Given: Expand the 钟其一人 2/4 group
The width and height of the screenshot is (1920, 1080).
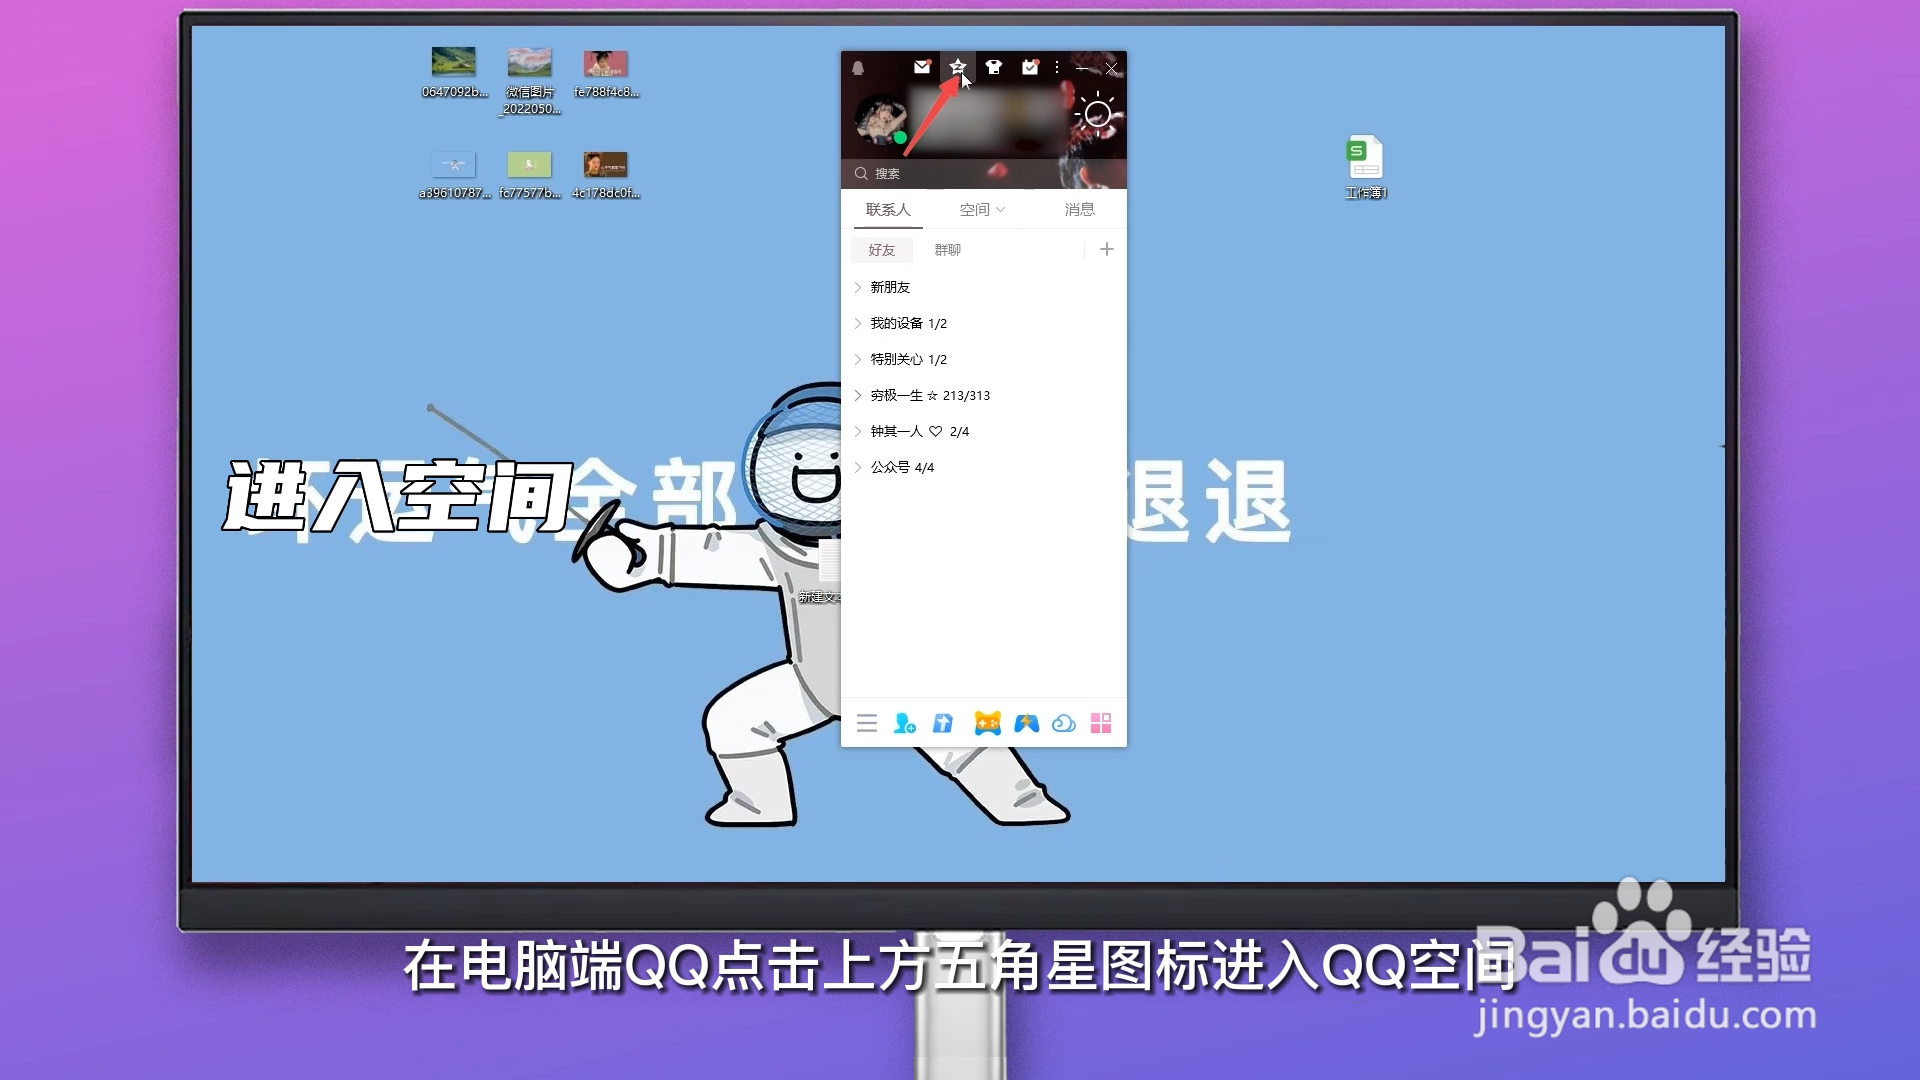Looking at the screenshot, I should pos(984,431).
